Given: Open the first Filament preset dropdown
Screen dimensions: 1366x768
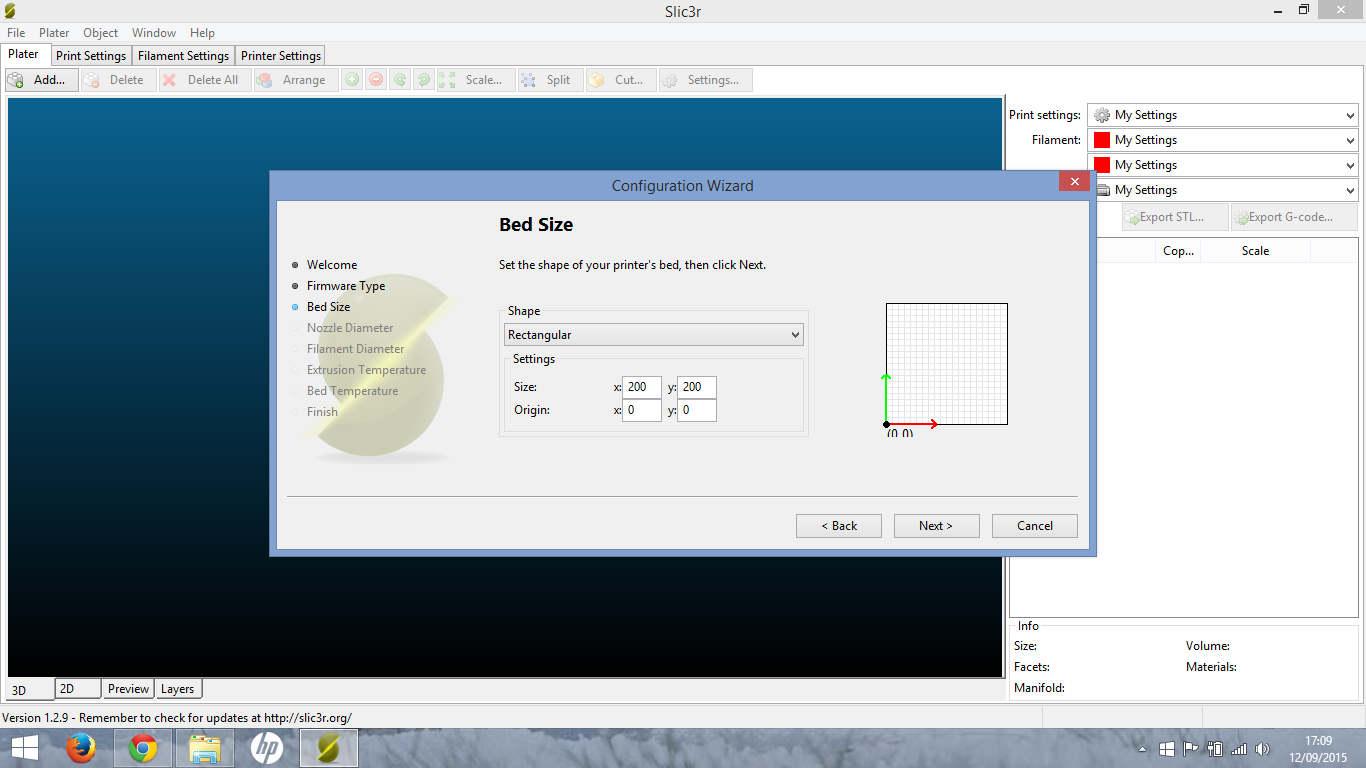Looking at the screenshot, I should [1223, 140].
